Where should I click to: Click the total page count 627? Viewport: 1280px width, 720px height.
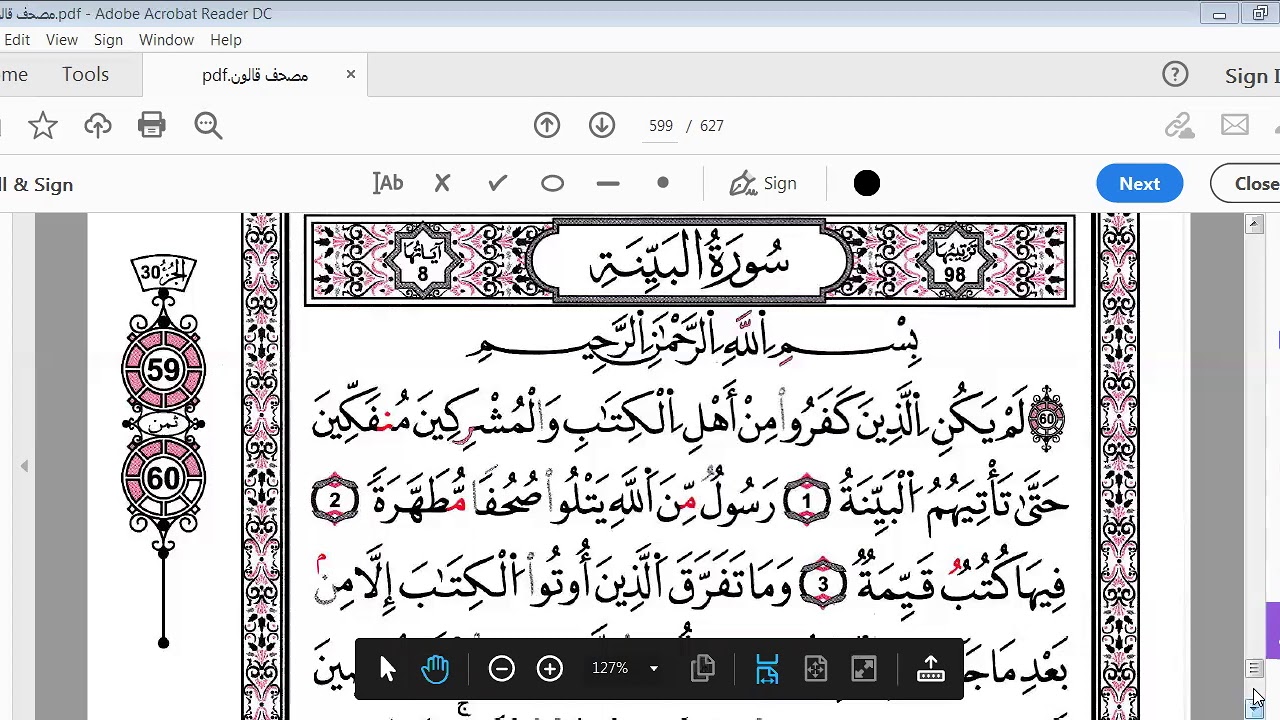coord(711,126)
